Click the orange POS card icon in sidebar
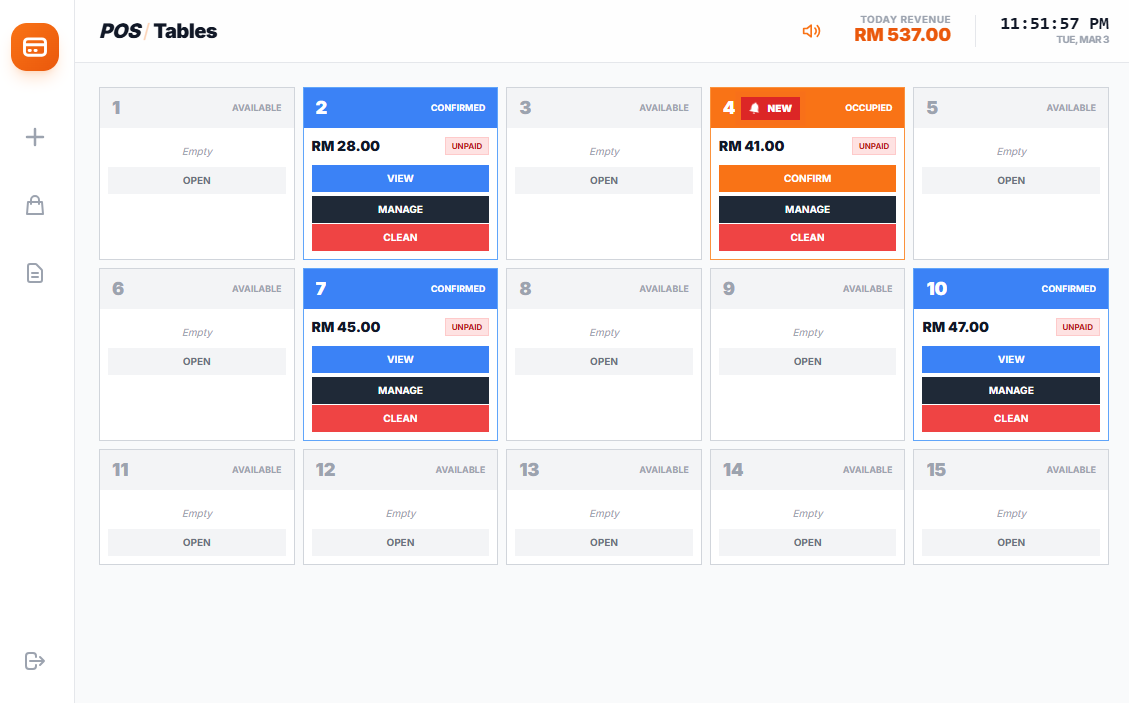 pos(35,47)
